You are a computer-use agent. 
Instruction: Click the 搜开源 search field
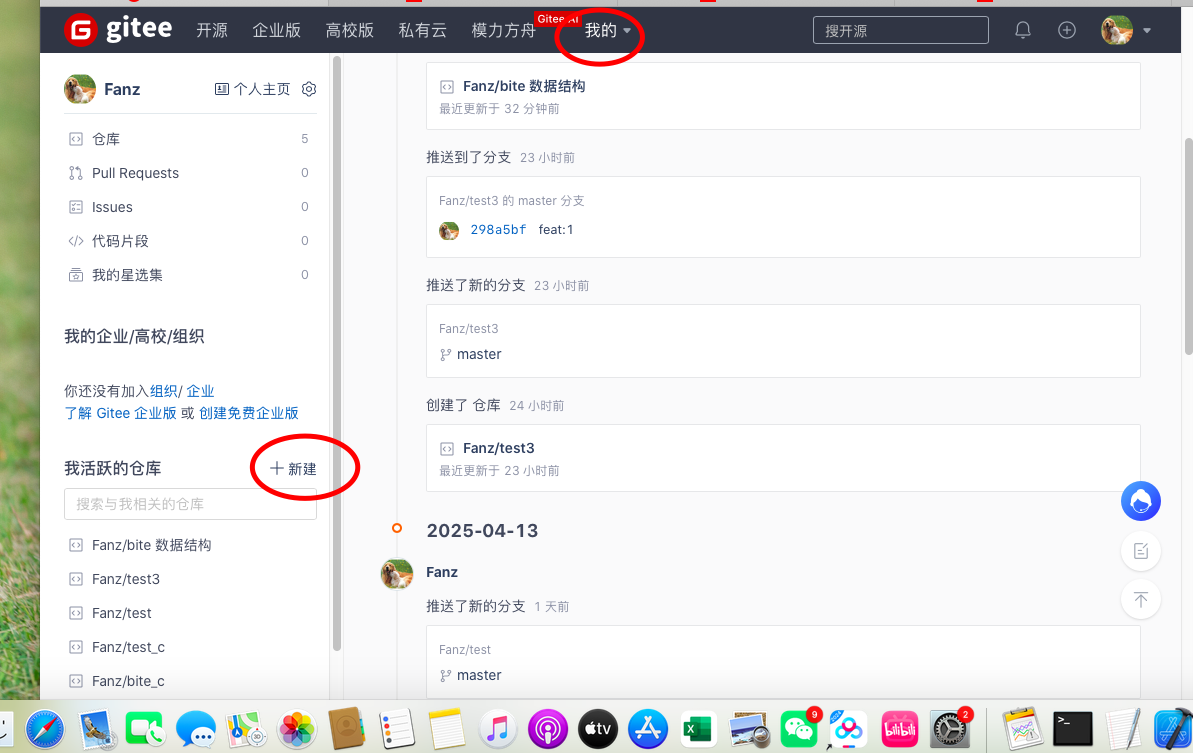click(899, 29)
